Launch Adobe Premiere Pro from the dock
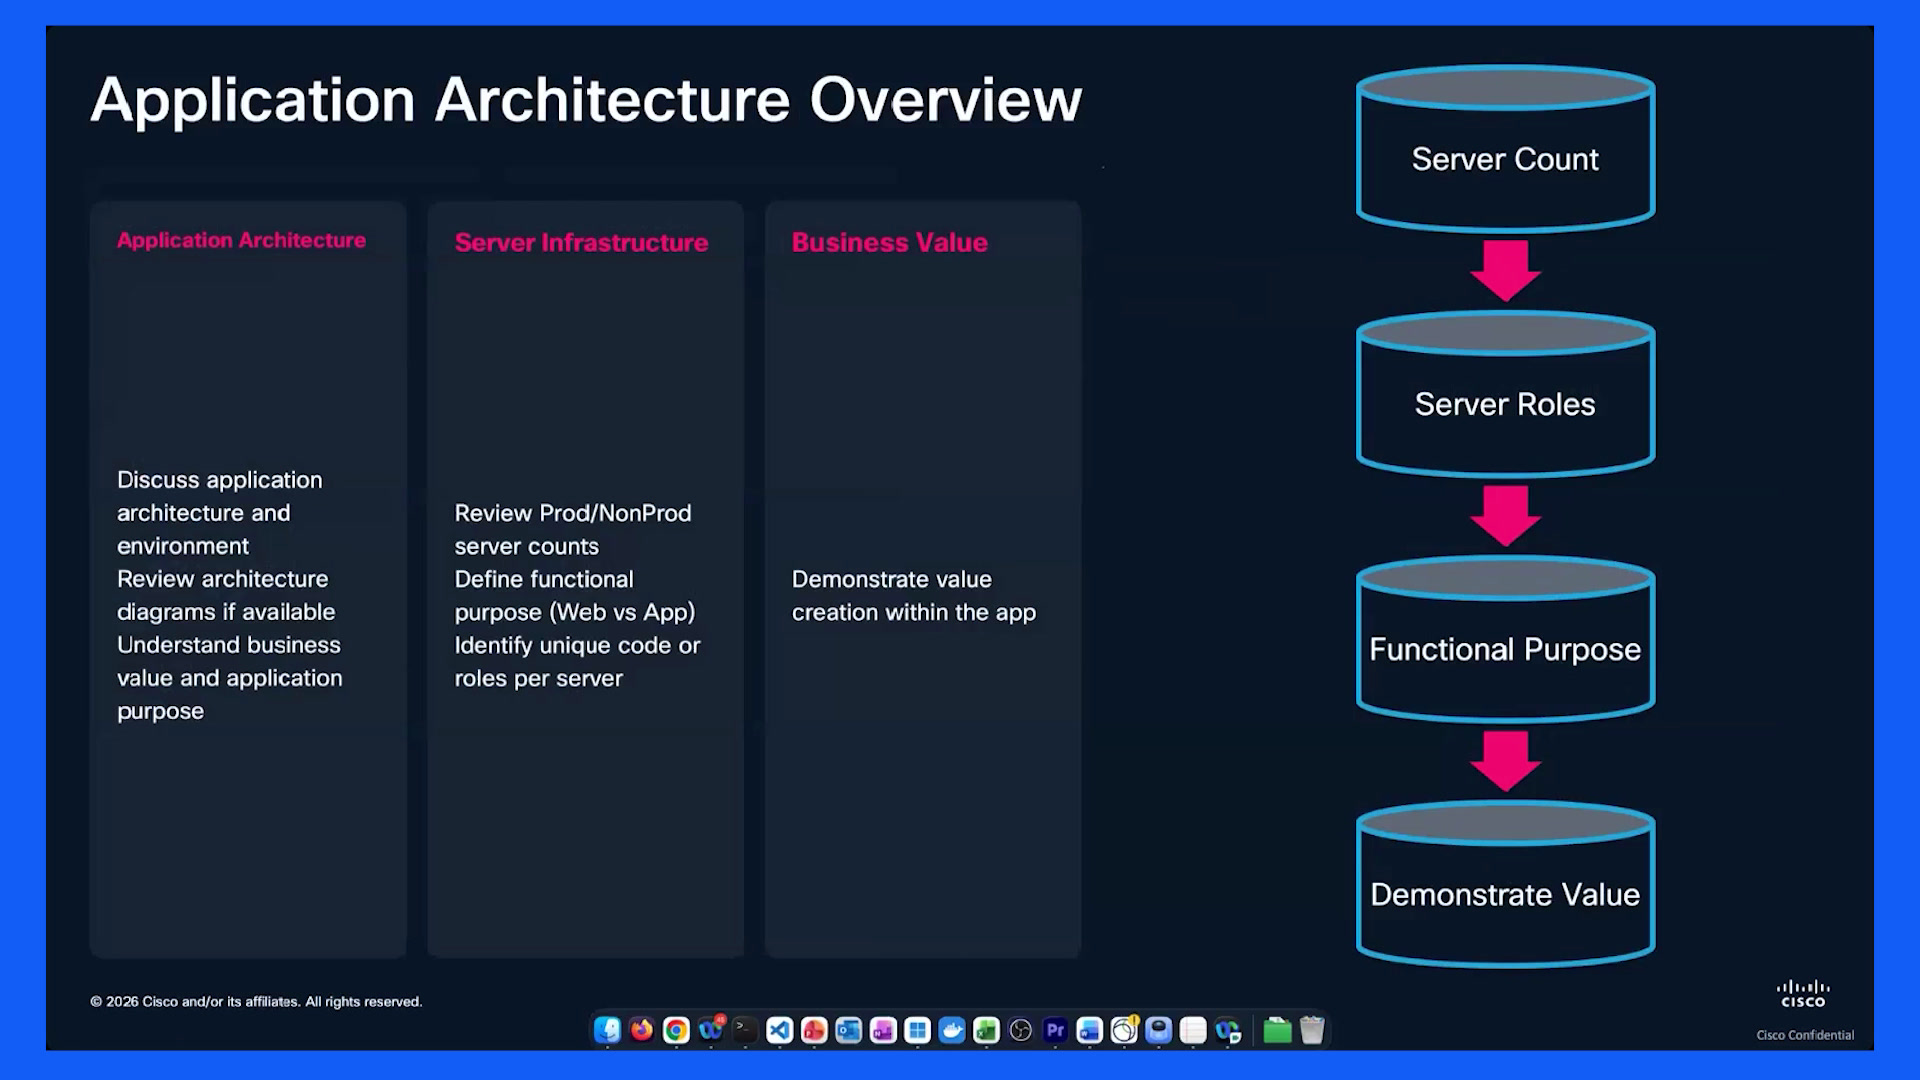The image size is (1920, 1080). 1056,1030
